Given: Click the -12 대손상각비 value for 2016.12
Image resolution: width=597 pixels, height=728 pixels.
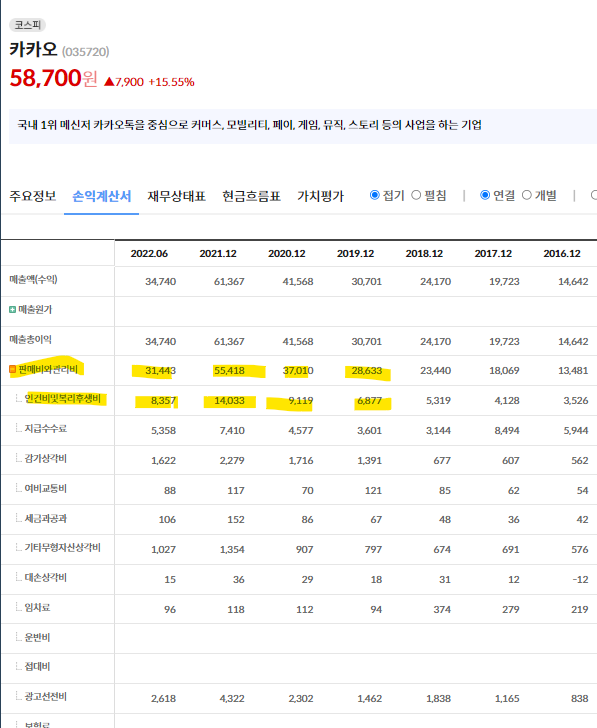Looking at the screenshot, I should pos(580,580).
